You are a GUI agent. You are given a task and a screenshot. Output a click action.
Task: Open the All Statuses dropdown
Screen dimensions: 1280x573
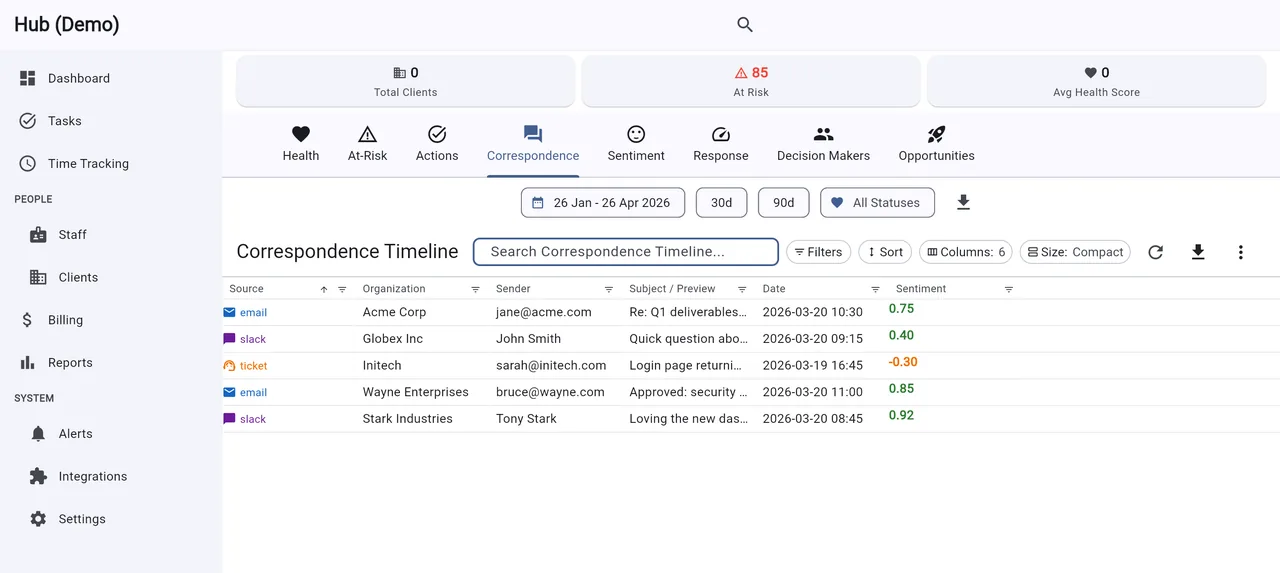click(877, 203)
